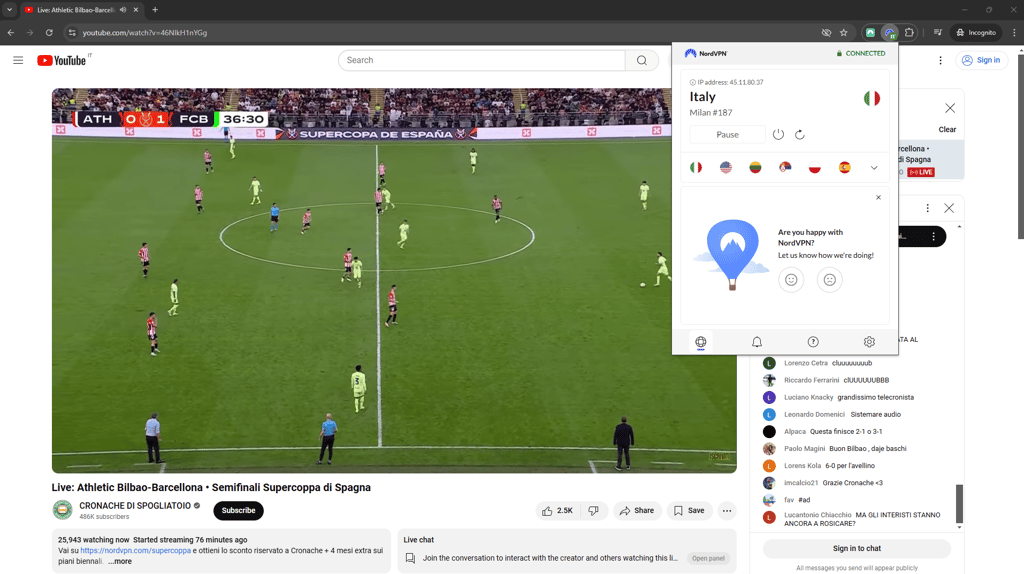Click the Open panel chat button
The height and width of the screenshot is (574, 1024).
coord(708,558)
